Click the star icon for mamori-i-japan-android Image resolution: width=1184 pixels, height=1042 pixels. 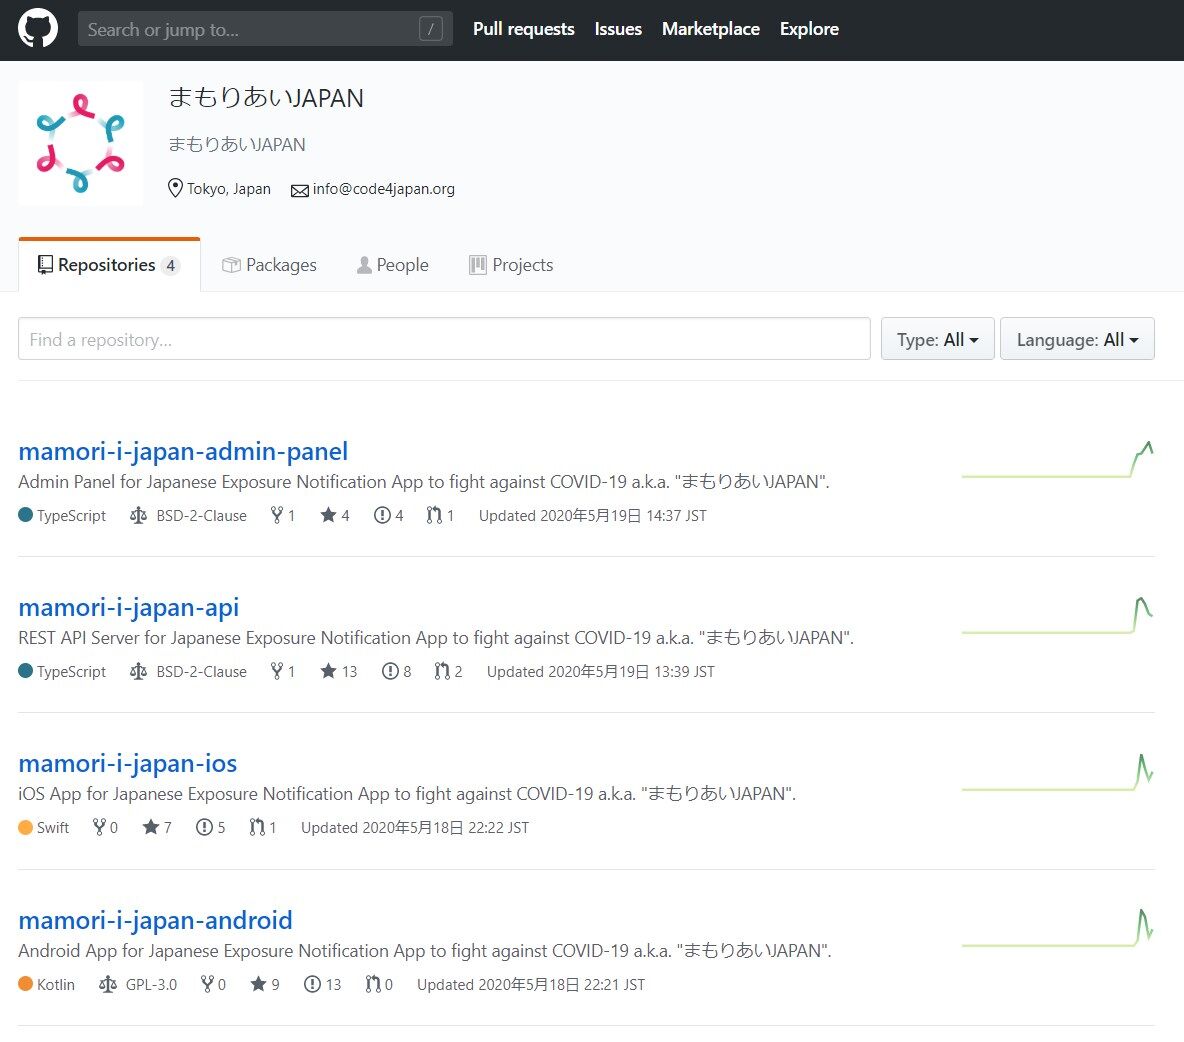pyautogui.click(x=258, y=984)
